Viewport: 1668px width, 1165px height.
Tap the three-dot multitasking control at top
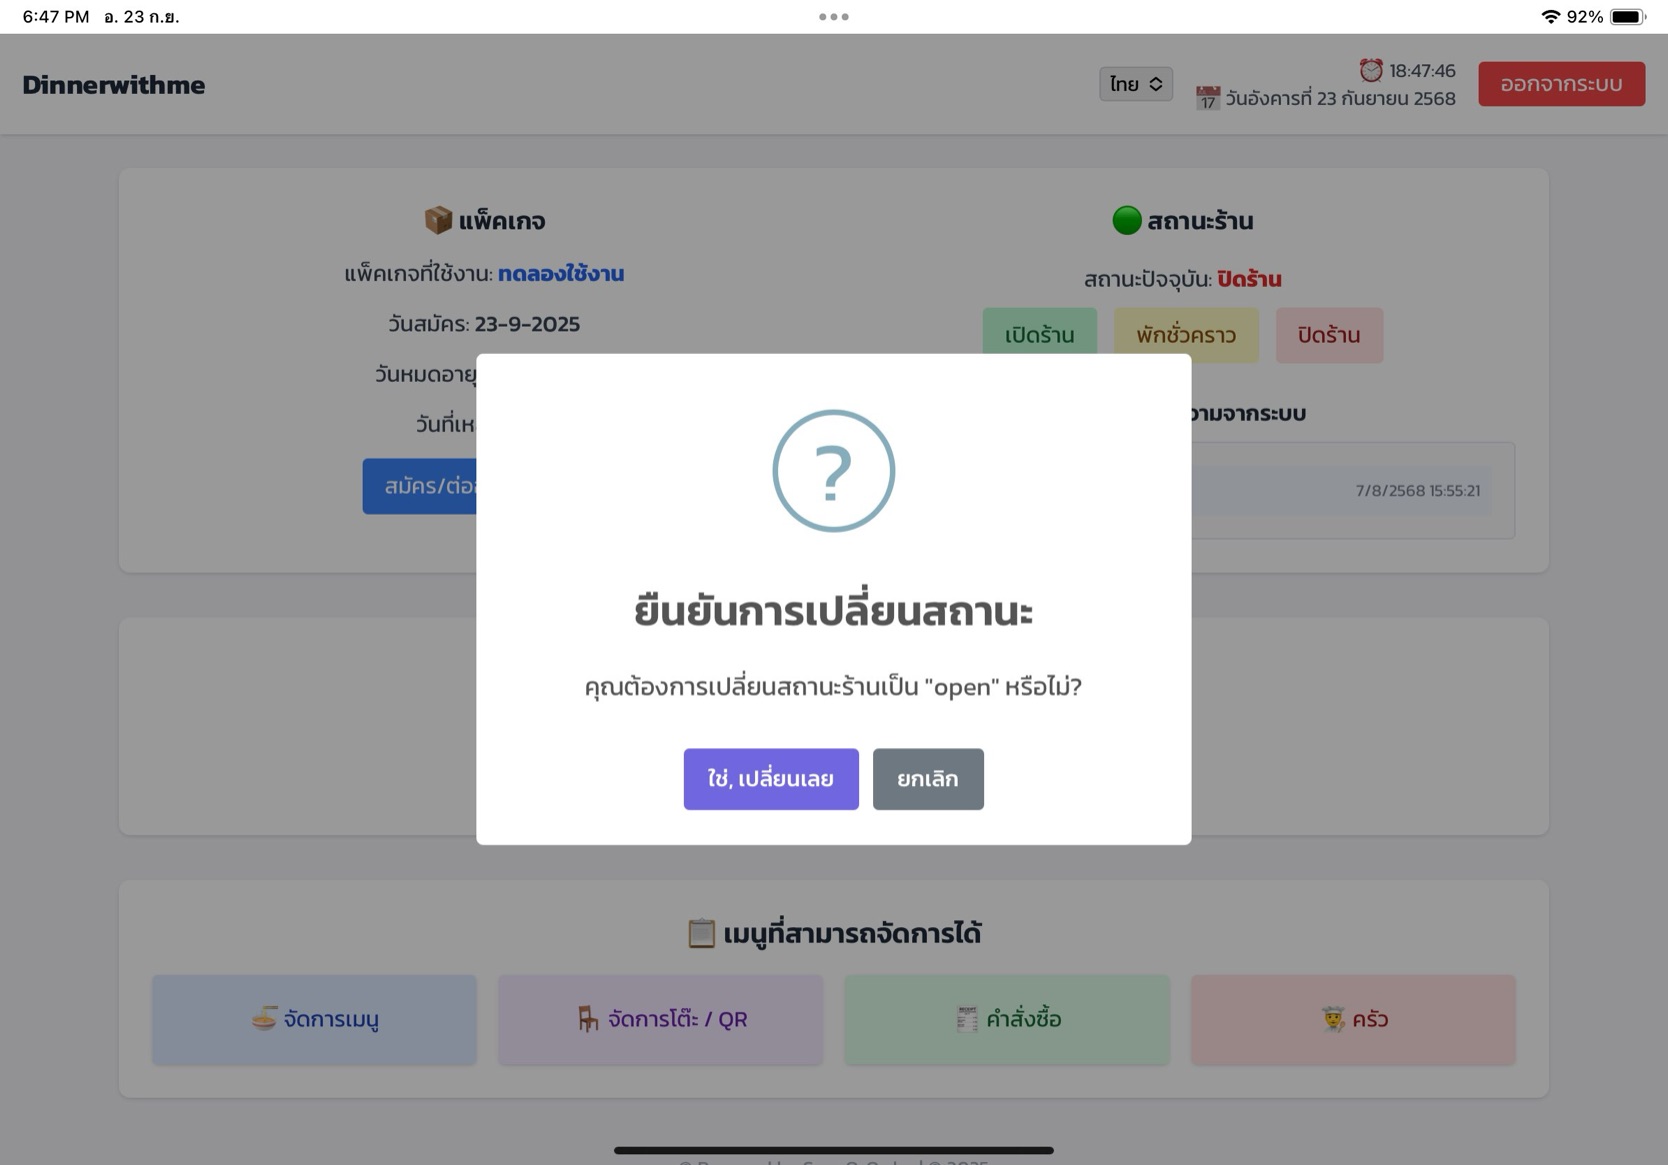tap(833, 17)
